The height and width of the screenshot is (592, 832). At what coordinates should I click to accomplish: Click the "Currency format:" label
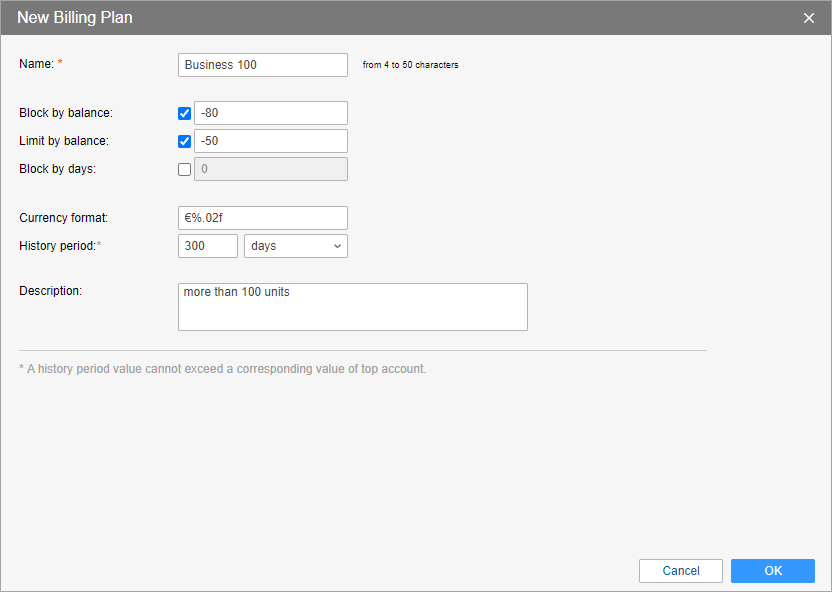63,217
